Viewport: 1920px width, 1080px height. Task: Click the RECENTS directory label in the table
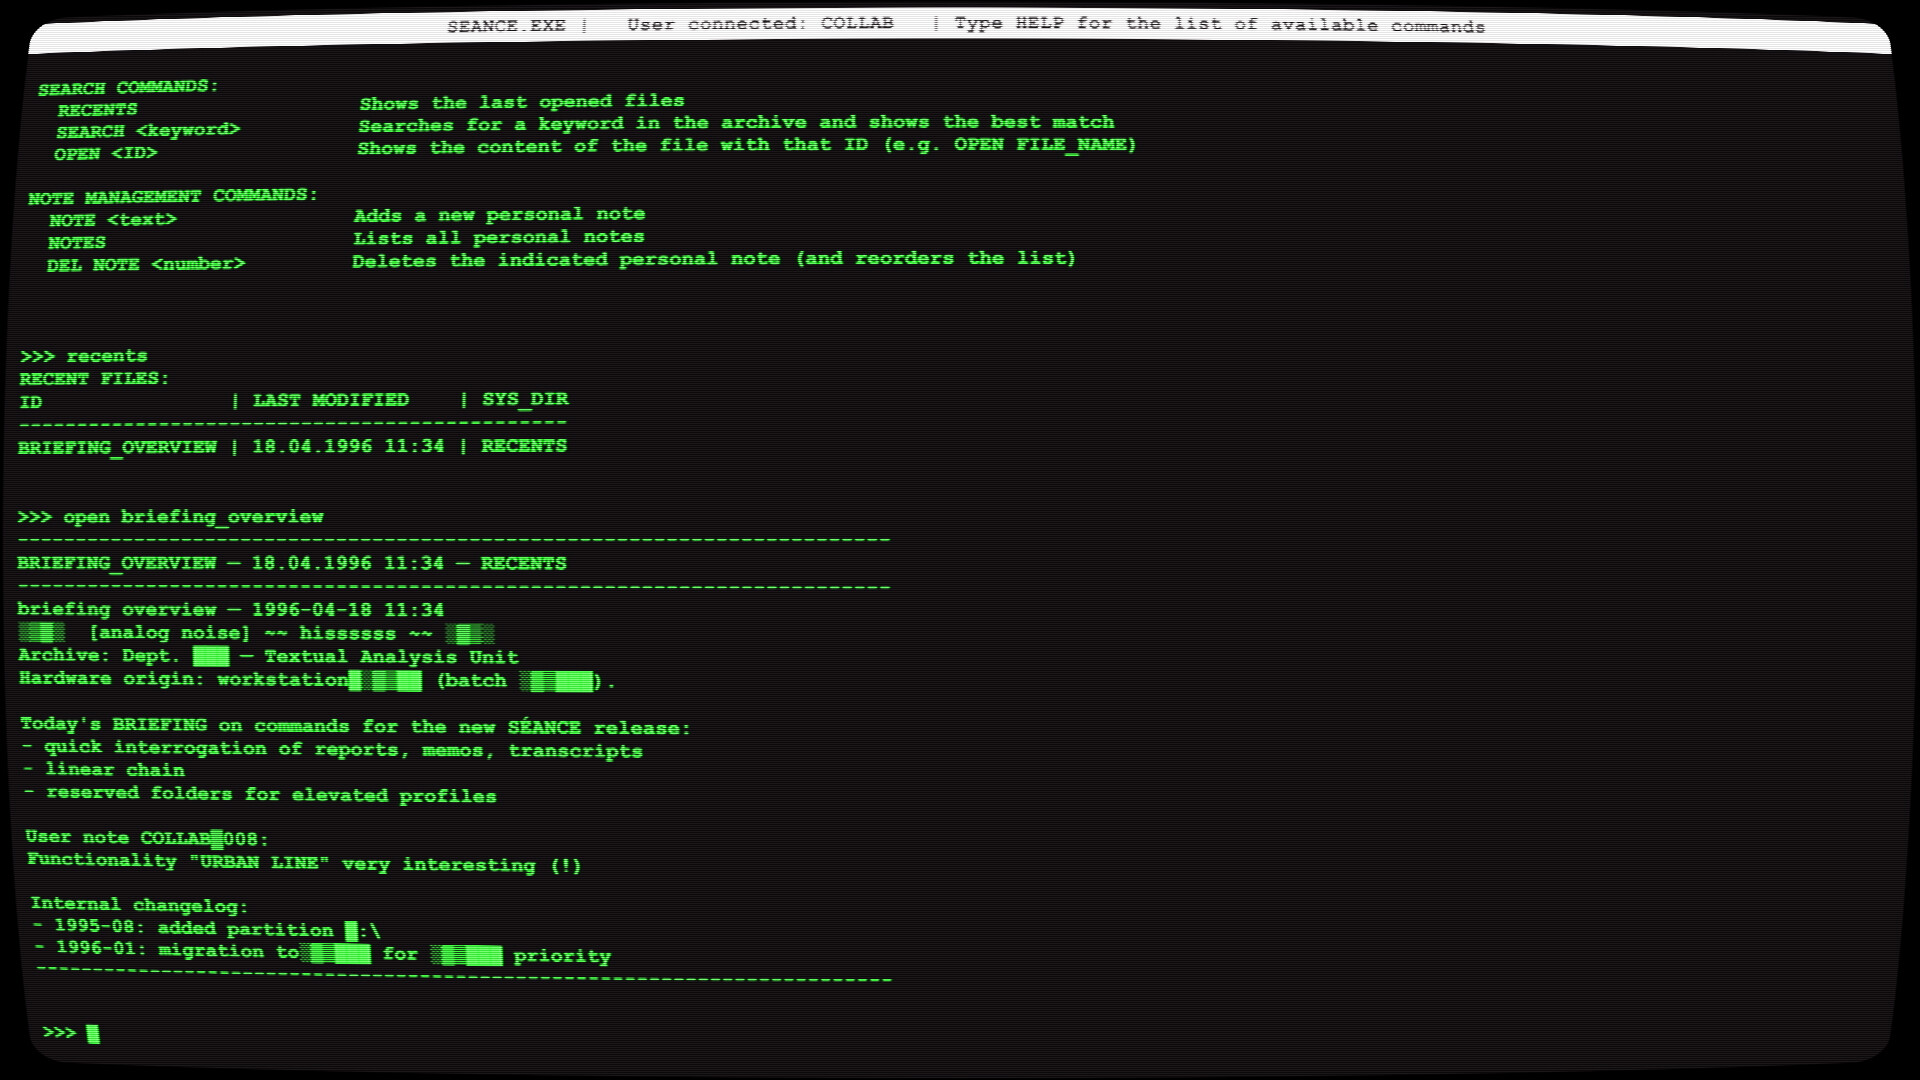pyautogui.click(x=524, y=445)
